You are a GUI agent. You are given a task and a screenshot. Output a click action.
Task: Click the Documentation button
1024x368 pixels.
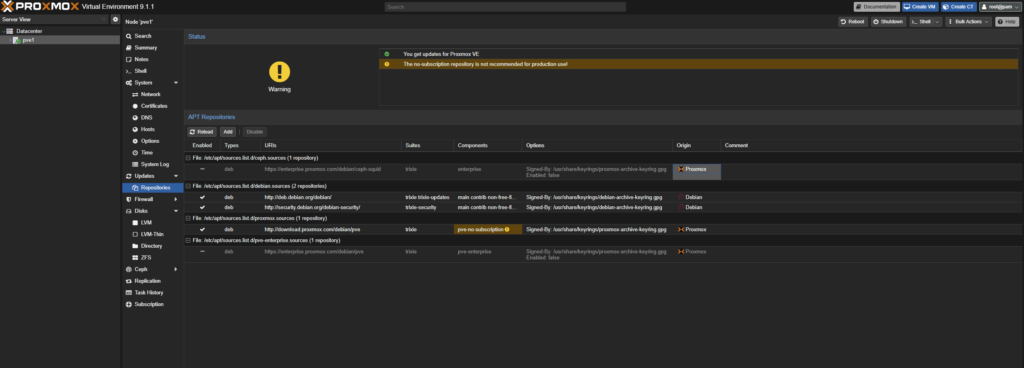[x=876, y=7]
